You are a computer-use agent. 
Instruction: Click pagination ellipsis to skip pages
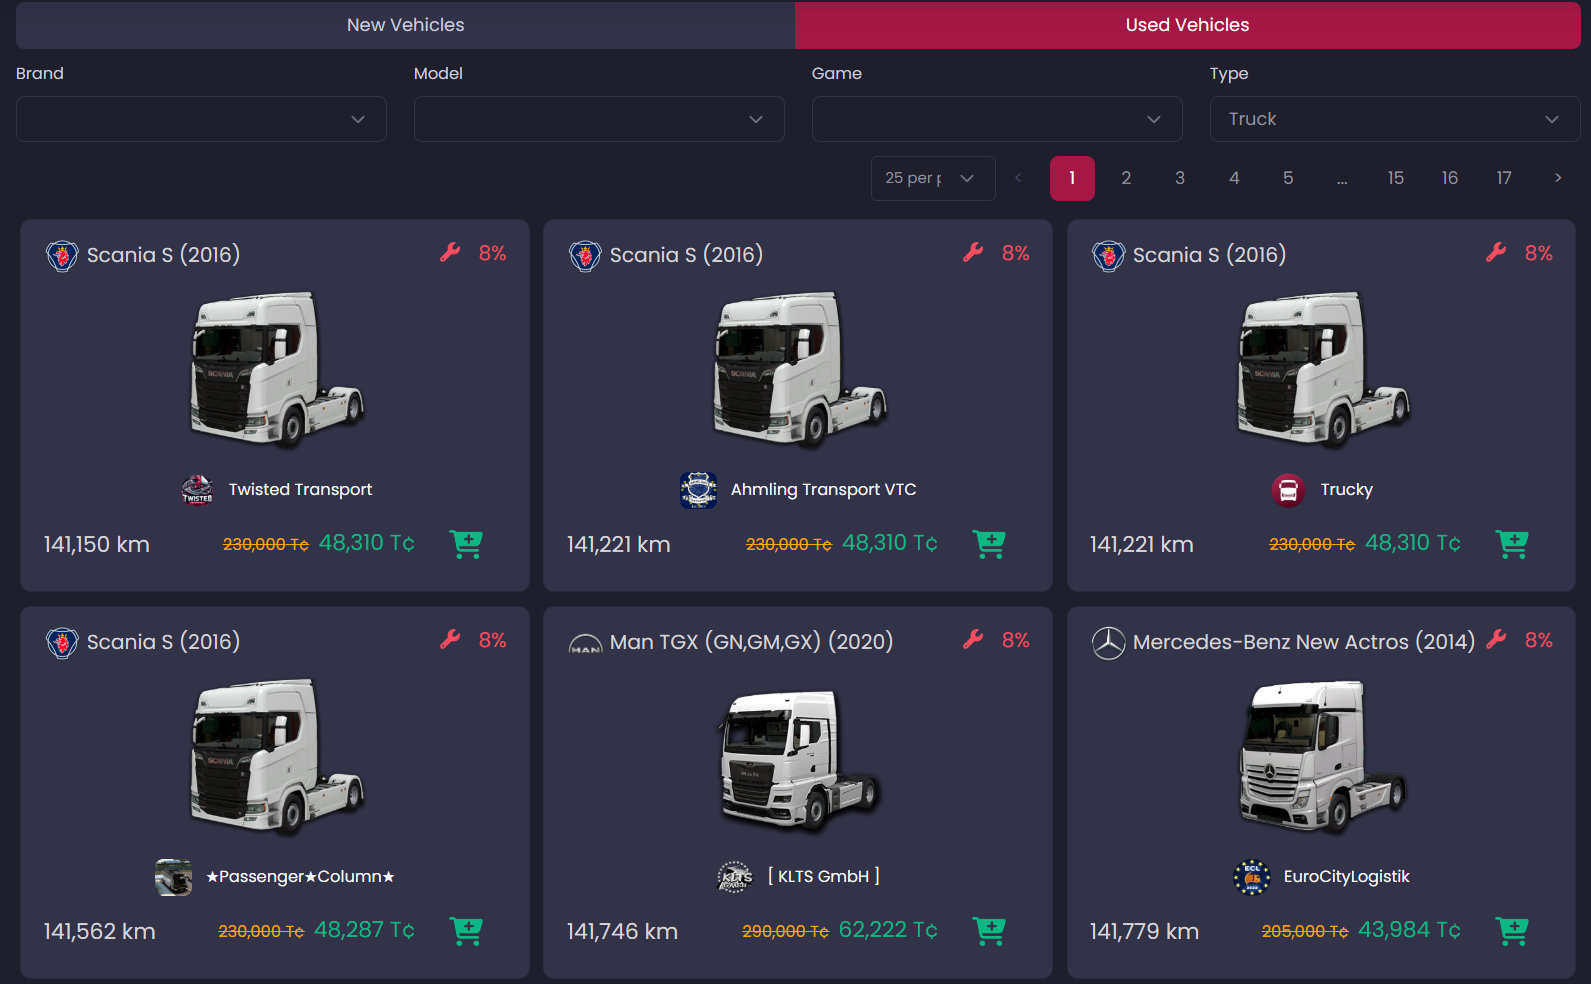coord(1342,178)
